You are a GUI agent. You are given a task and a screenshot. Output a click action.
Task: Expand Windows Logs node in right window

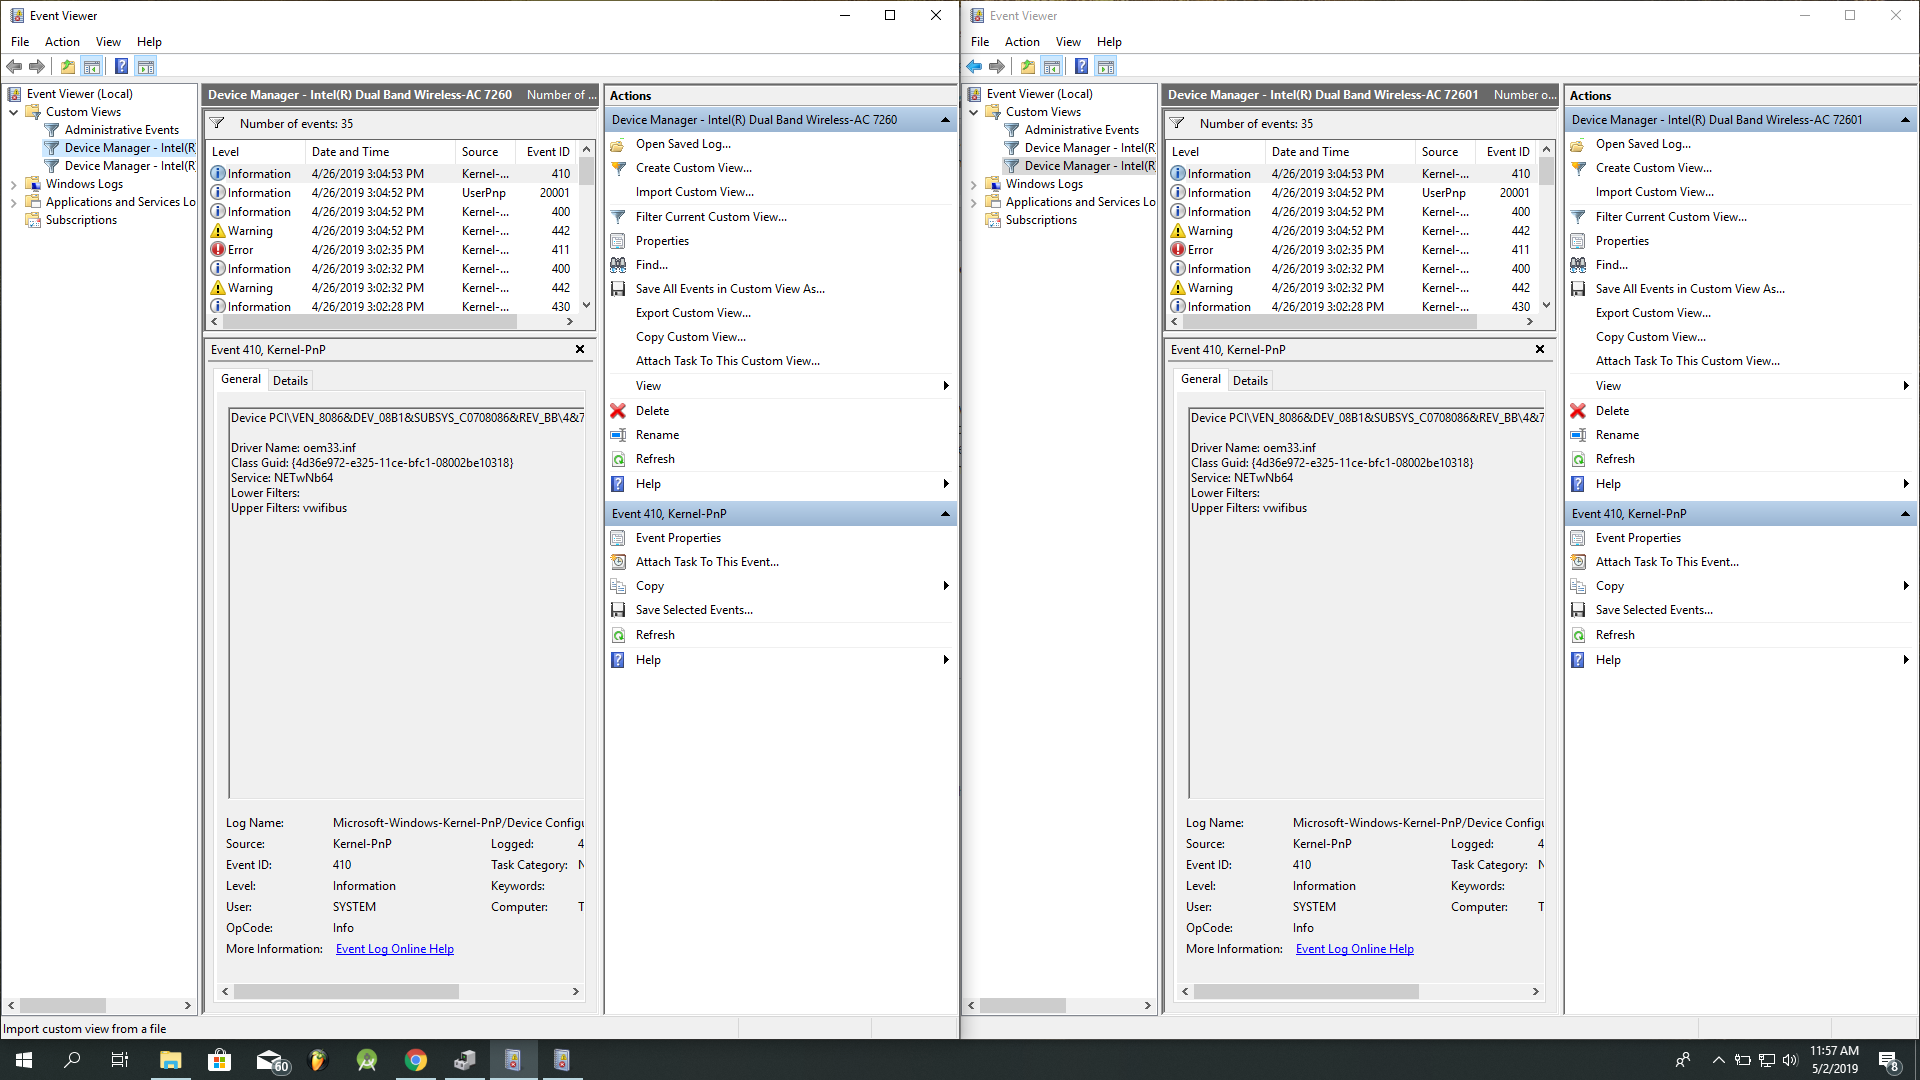[x=973, y=184]
